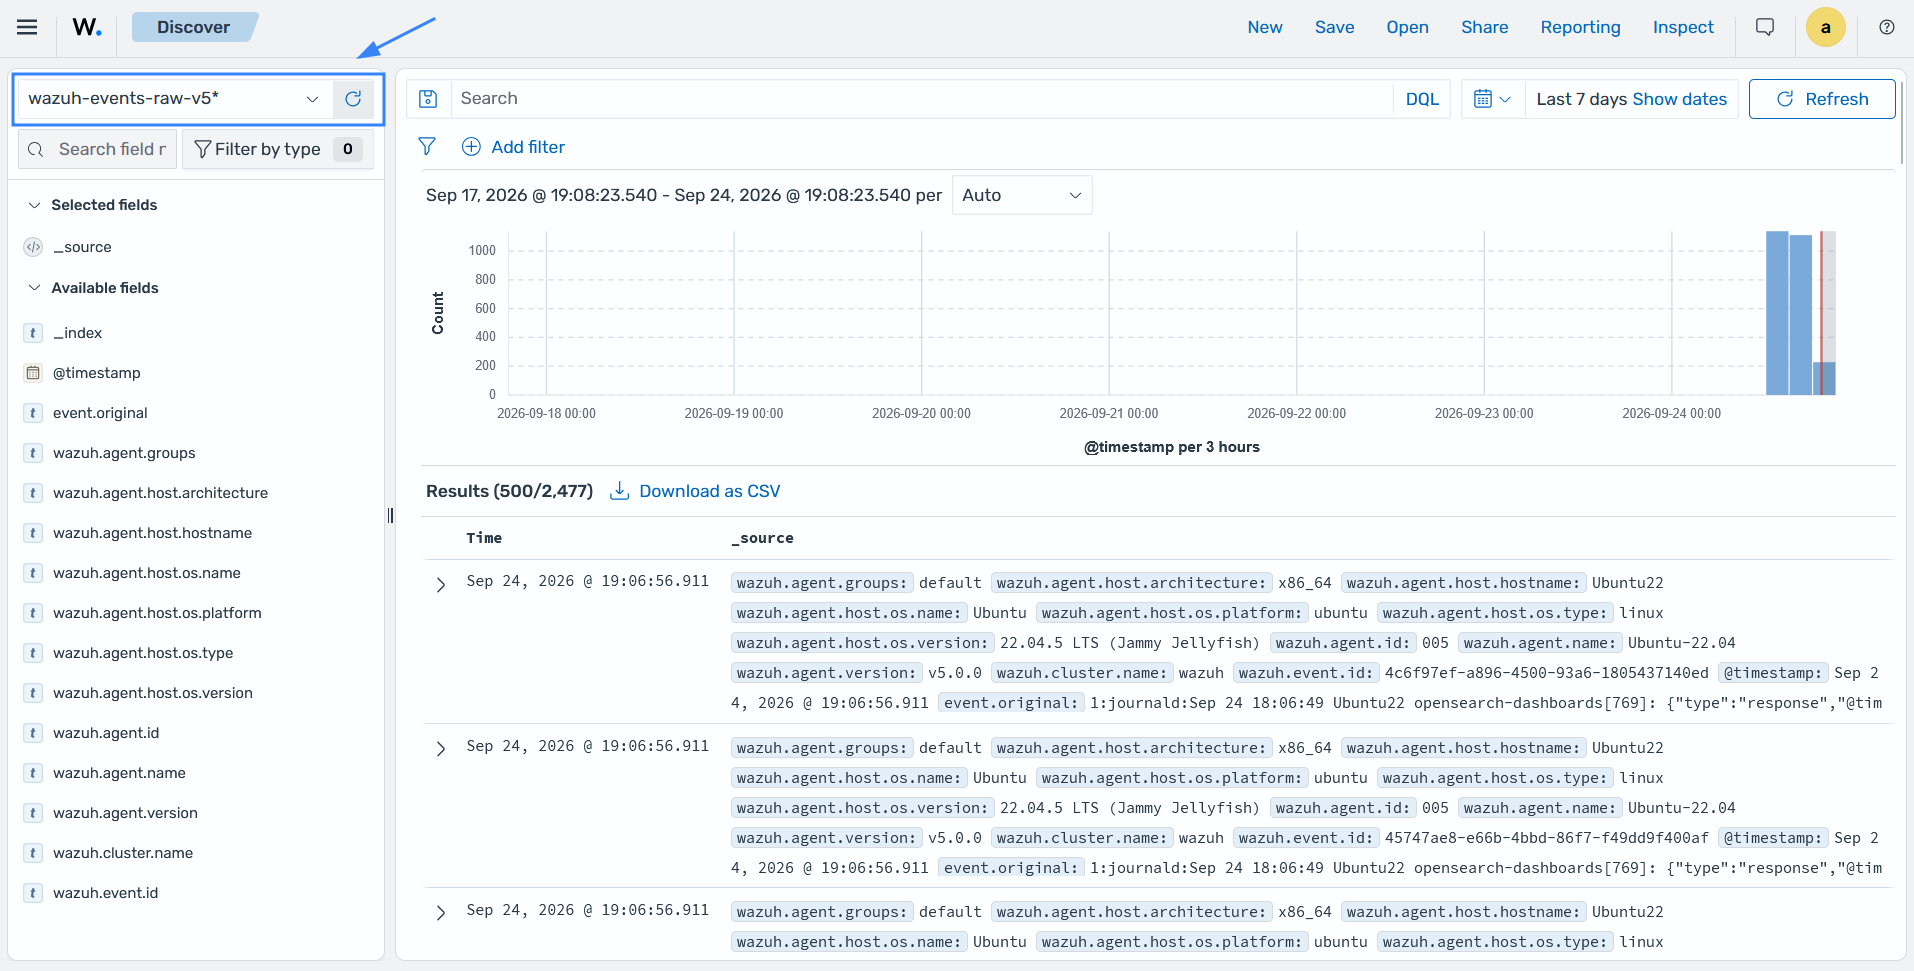Click the Share menu item
This screenshot has height=971, width=1914.
point(1485,27)
